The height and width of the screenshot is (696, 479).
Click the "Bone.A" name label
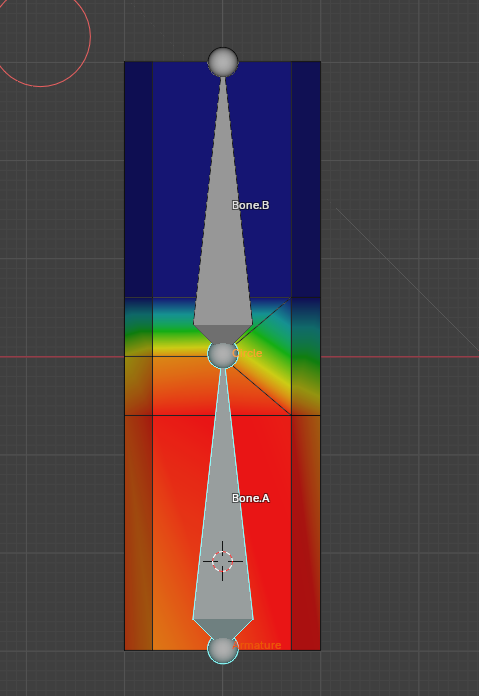pyautogui.click(x=250, y=498)
